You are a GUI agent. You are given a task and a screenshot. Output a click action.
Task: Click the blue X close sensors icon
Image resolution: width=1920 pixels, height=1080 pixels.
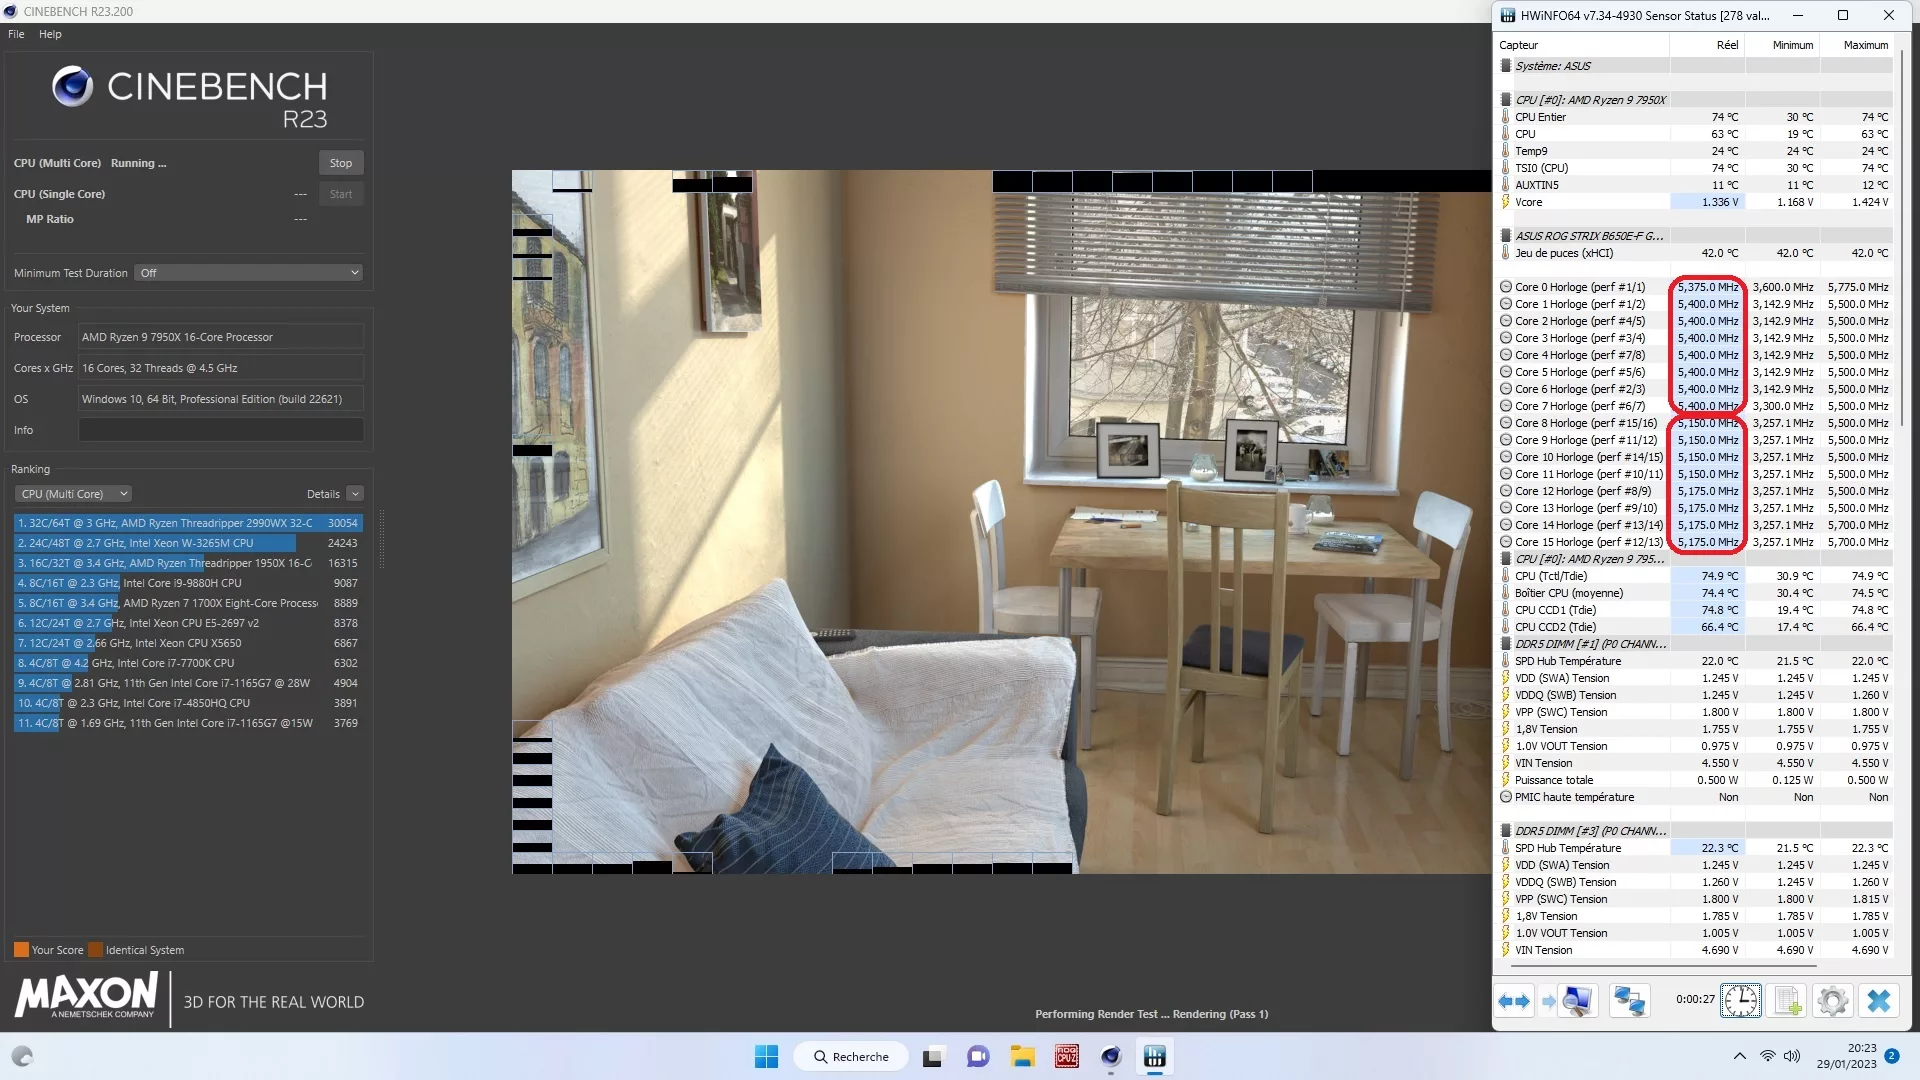(x=1879, y=1001)
